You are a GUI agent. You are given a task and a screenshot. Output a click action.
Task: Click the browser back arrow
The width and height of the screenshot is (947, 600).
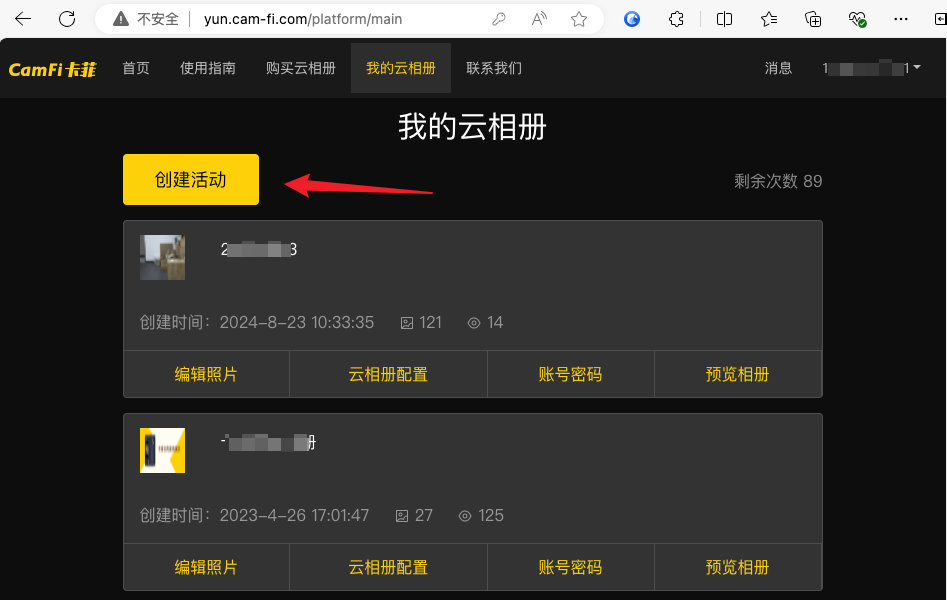click(22, 19)
